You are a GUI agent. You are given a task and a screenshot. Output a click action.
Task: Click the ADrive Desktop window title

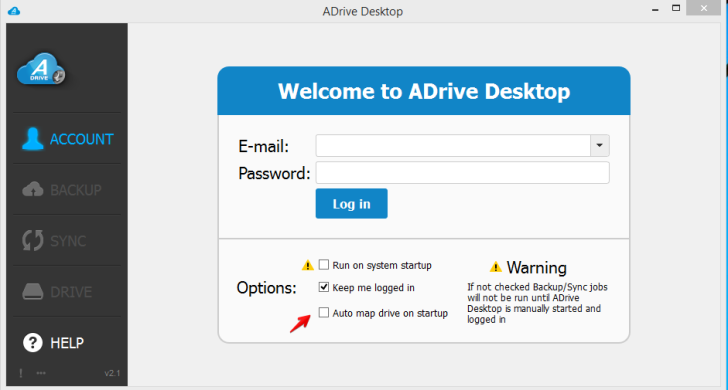363,11
